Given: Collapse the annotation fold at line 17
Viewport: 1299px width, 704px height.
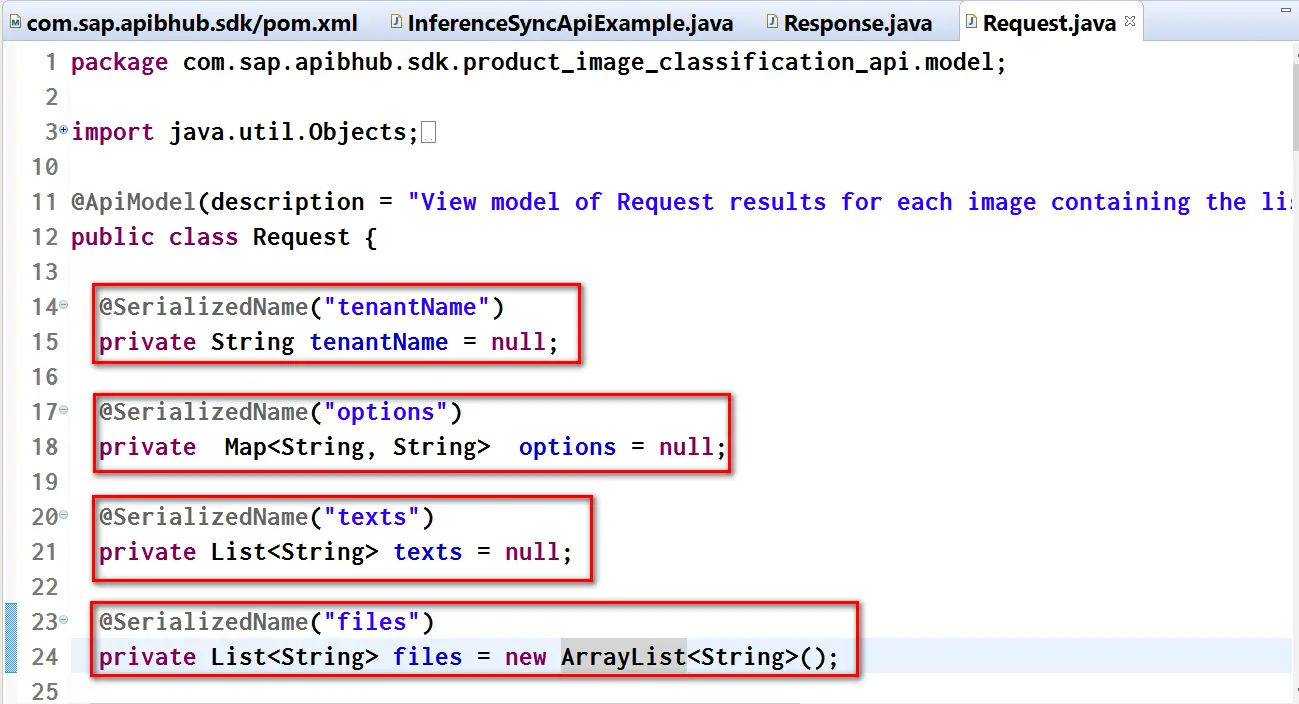Looking at the screenshot, I should coord(64,410).
